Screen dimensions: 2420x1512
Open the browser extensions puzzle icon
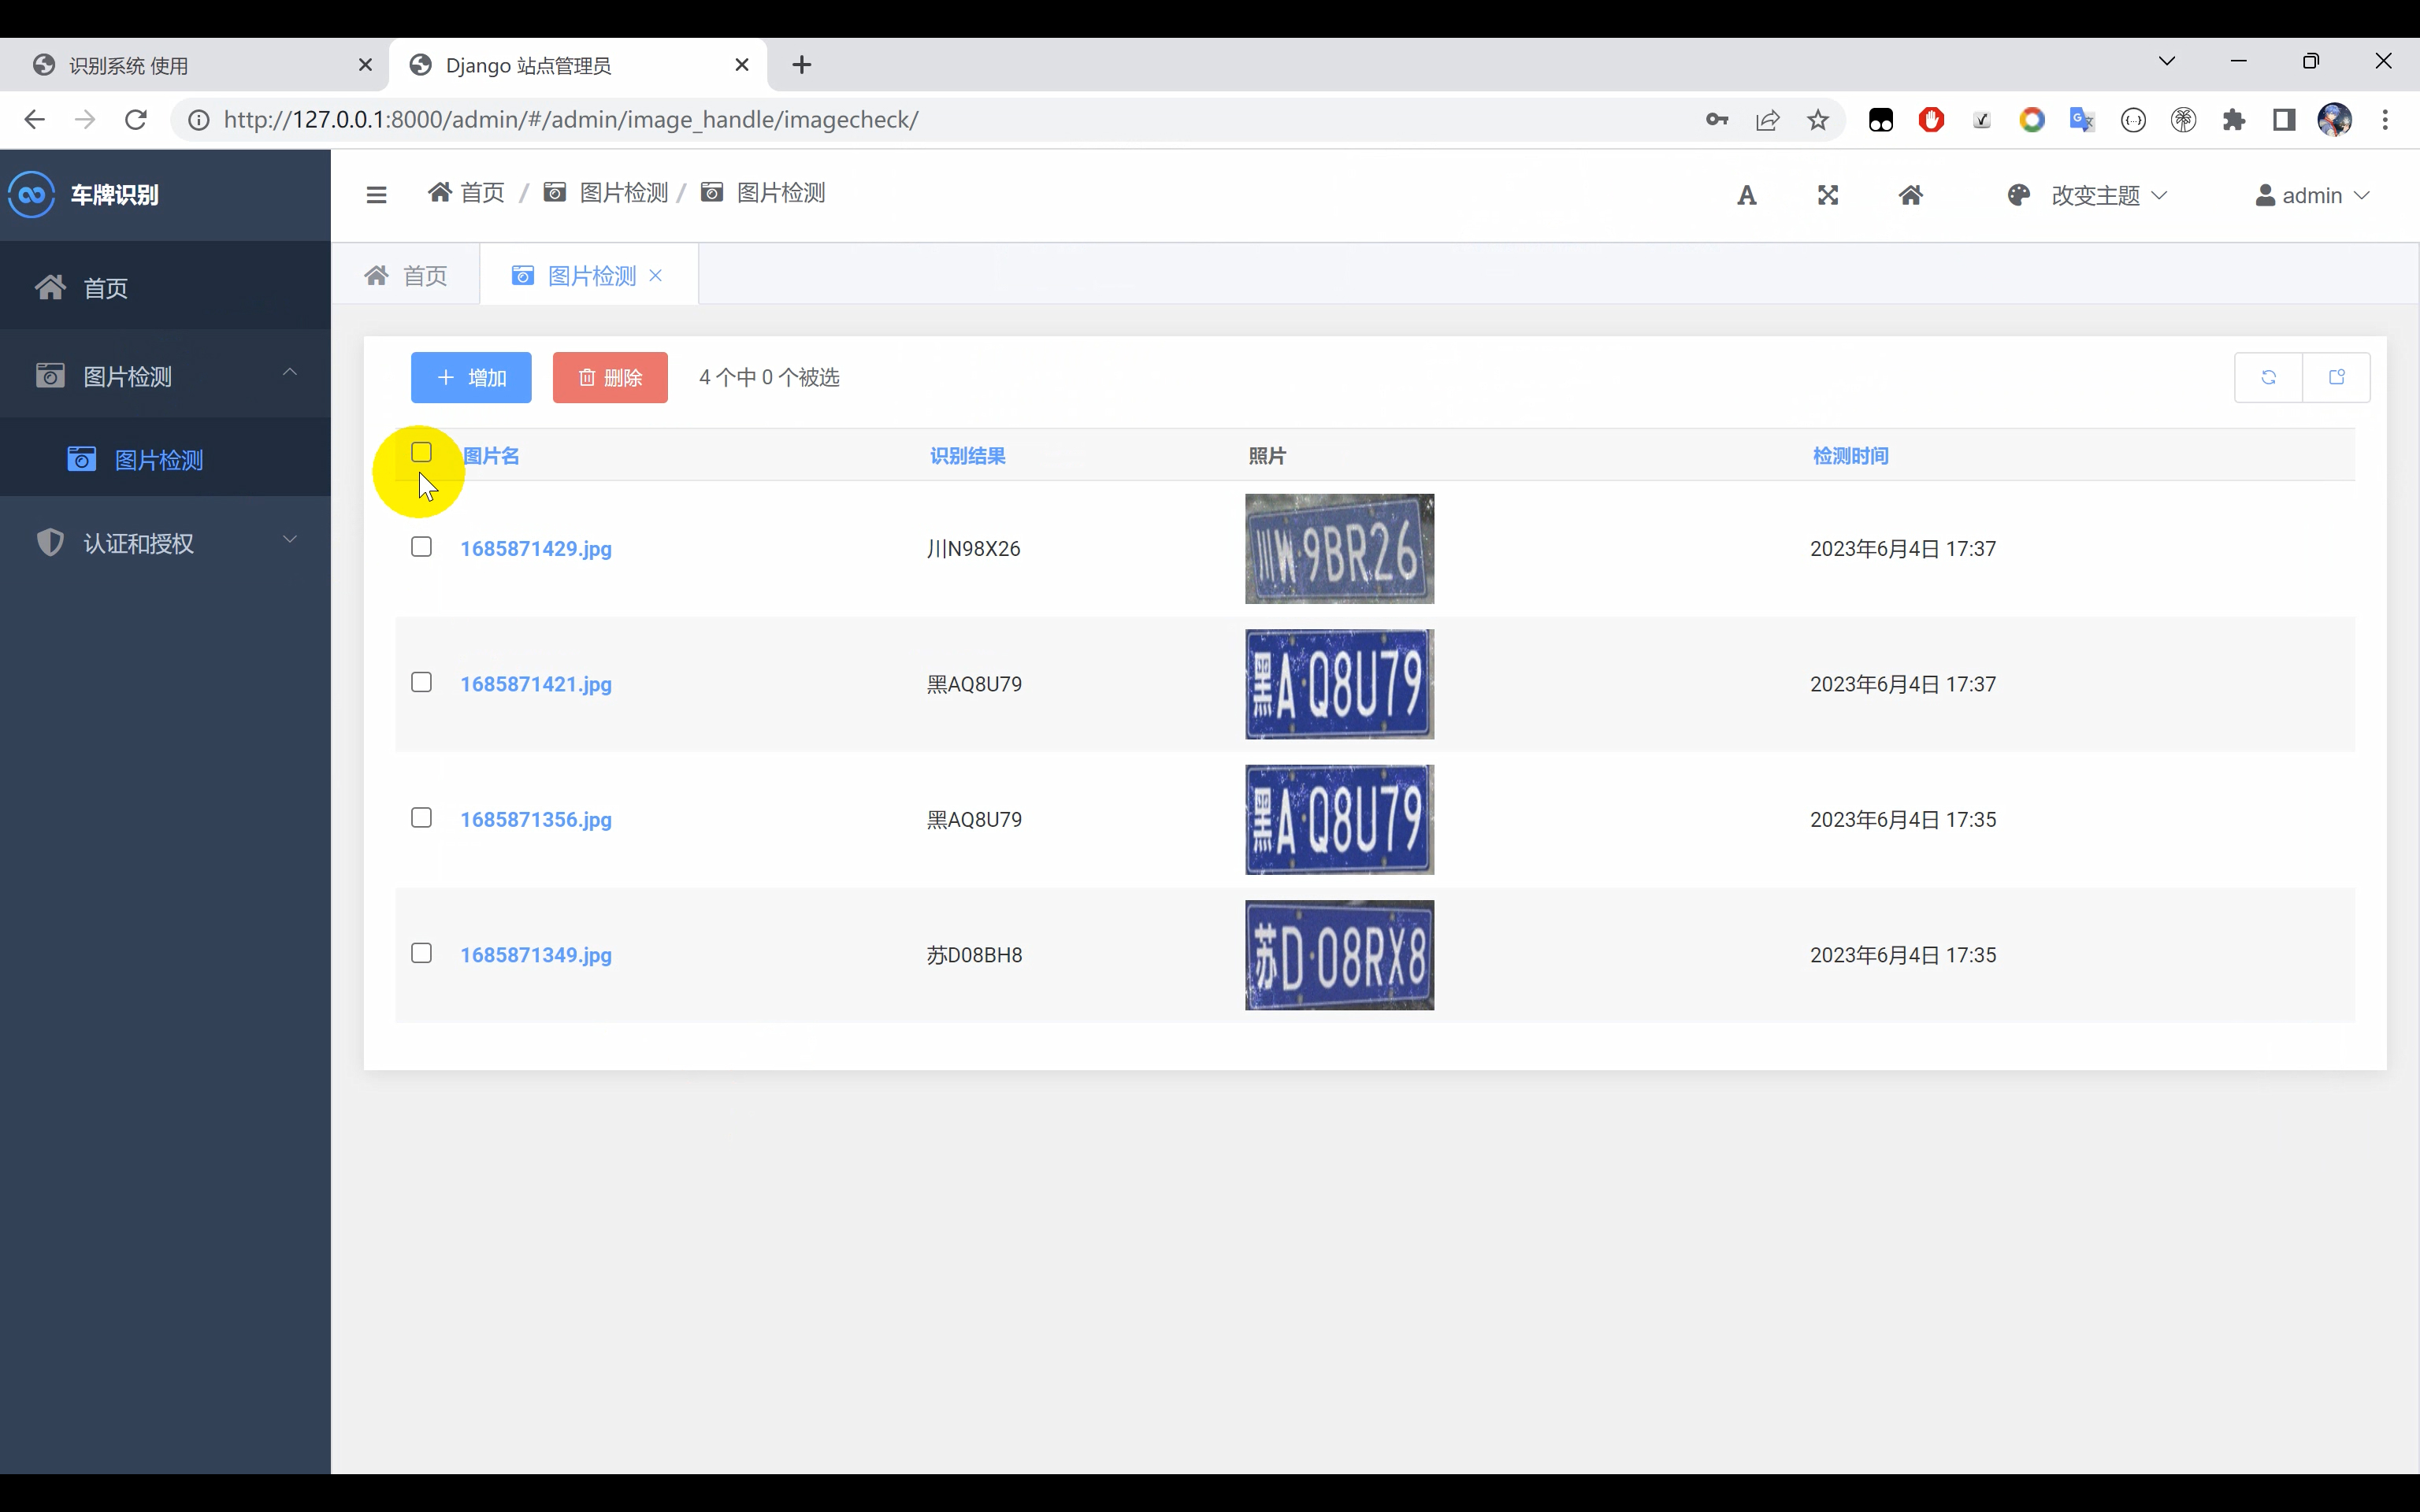click(x=2233, y=120)
